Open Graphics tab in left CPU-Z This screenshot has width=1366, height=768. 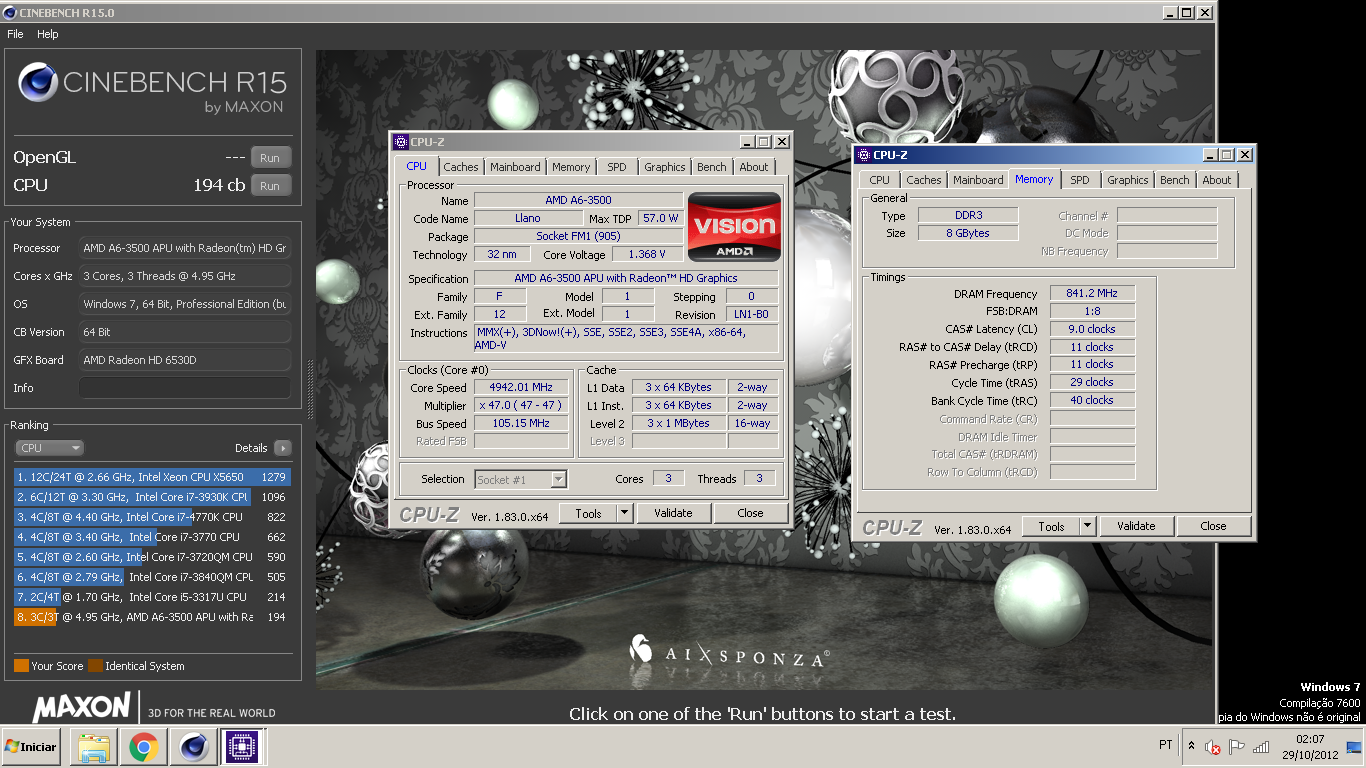(665, 167)
